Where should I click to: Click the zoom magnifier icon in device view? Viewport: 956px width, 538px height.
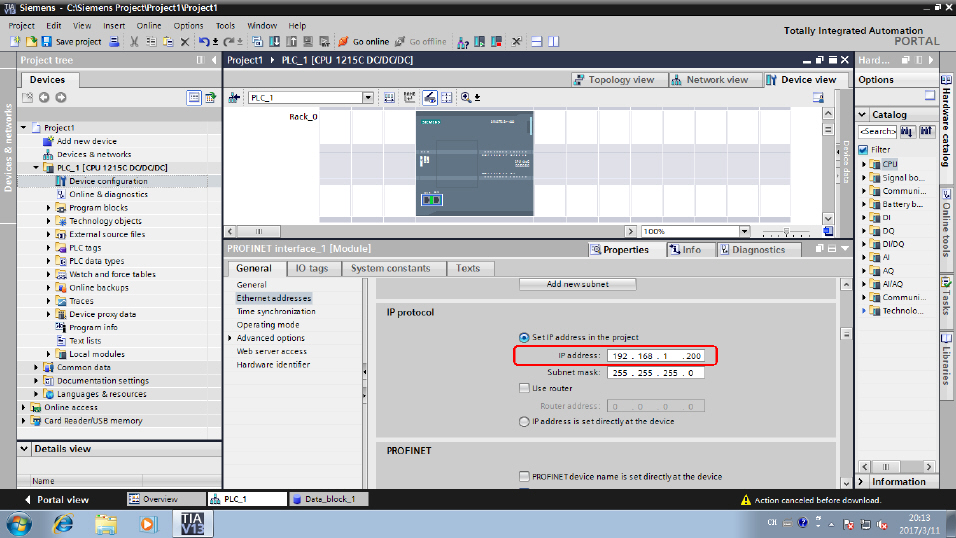[x=466, y=98]
